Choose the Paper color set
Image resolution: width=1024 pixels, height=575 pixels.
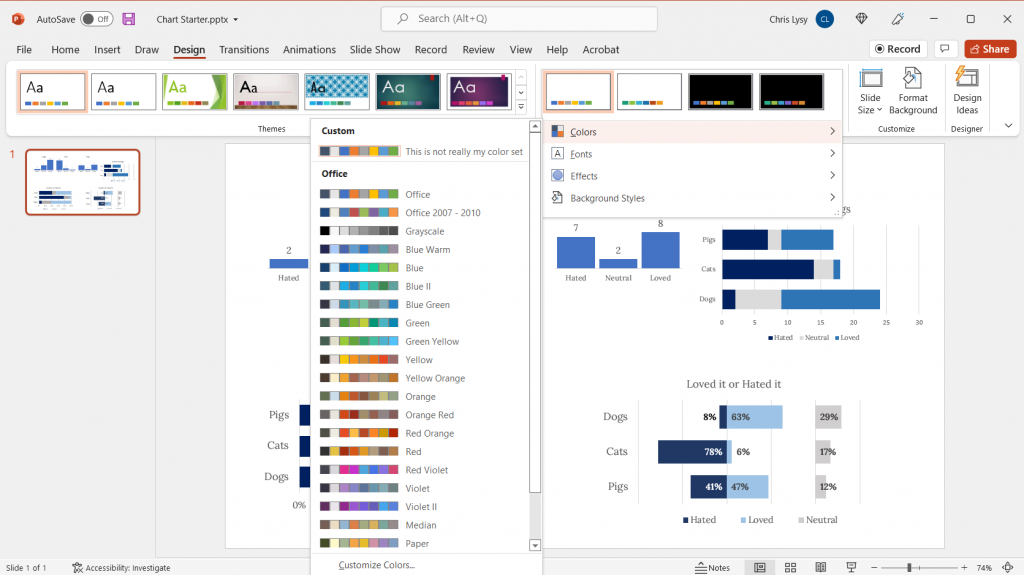coord(423,544)
